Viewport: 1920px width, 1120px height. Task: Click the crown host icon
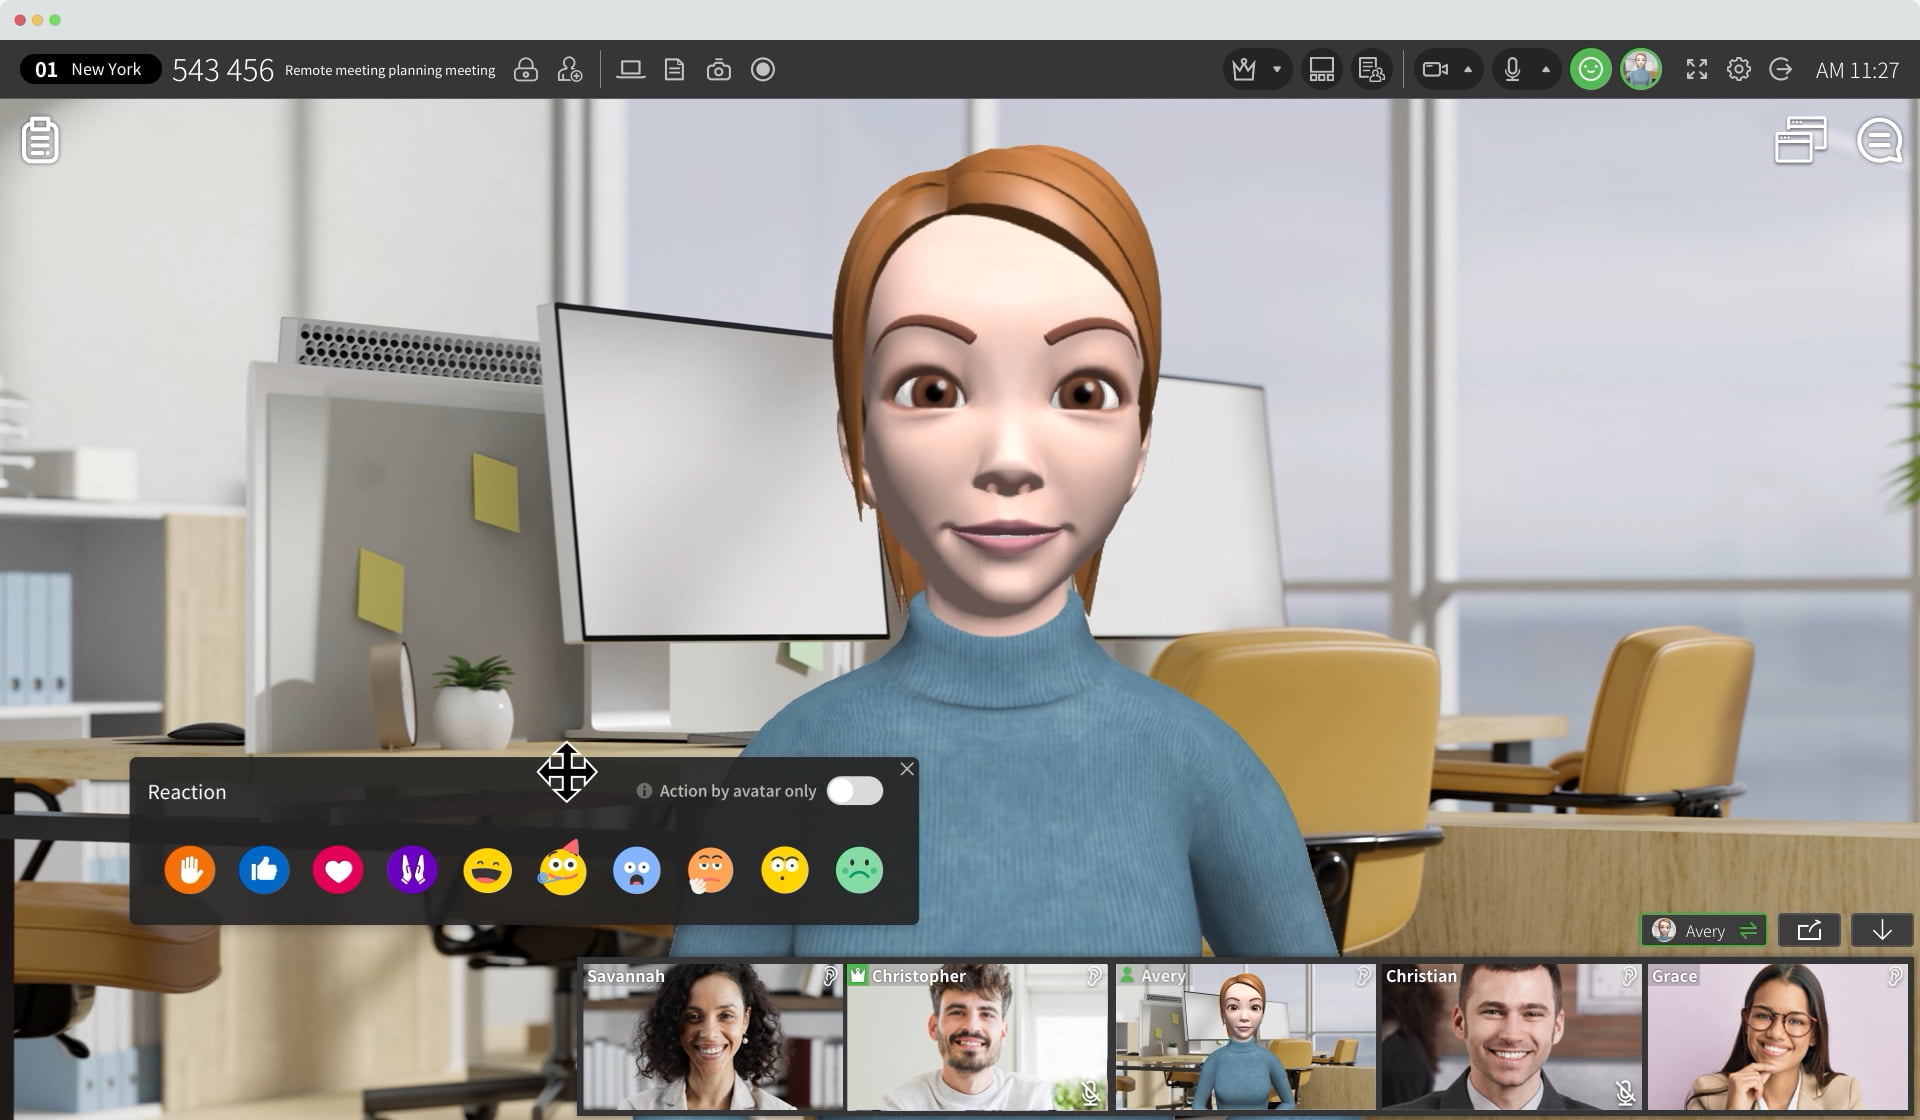(1243, 69)
